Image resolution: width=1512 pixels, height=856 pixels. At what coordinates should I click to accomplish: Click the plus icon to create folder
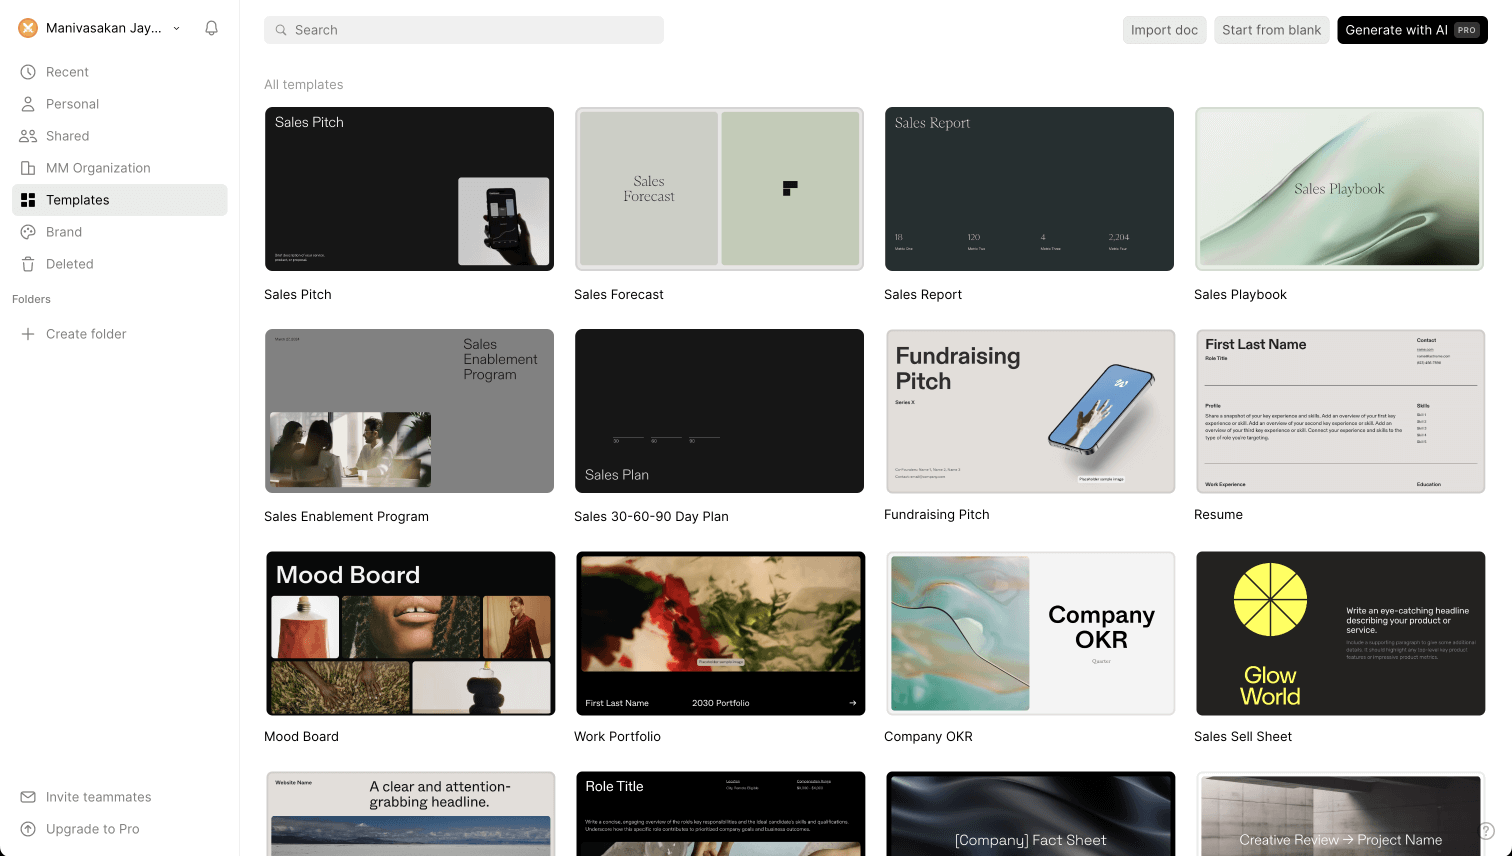[x=28, y=334]
